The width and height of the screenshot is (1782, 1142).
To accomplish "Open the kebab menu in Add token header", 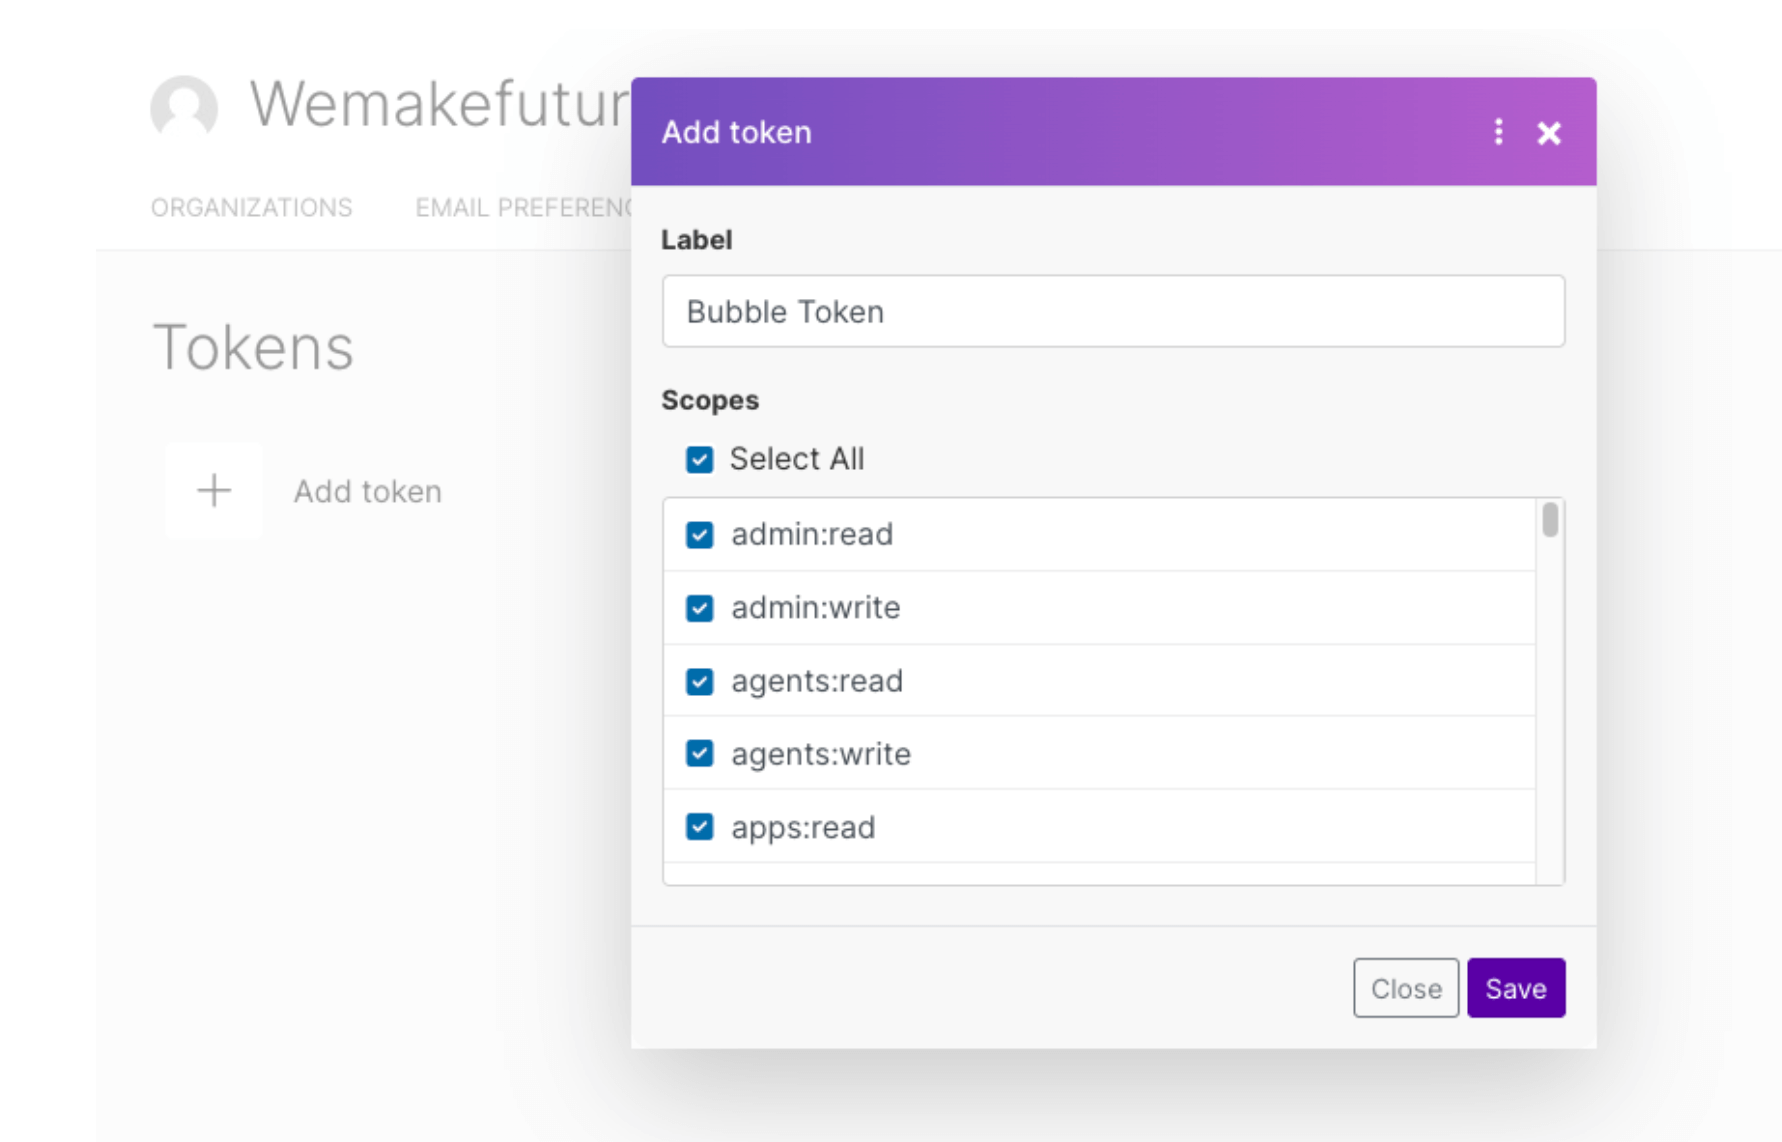I will pos(1498,132).
